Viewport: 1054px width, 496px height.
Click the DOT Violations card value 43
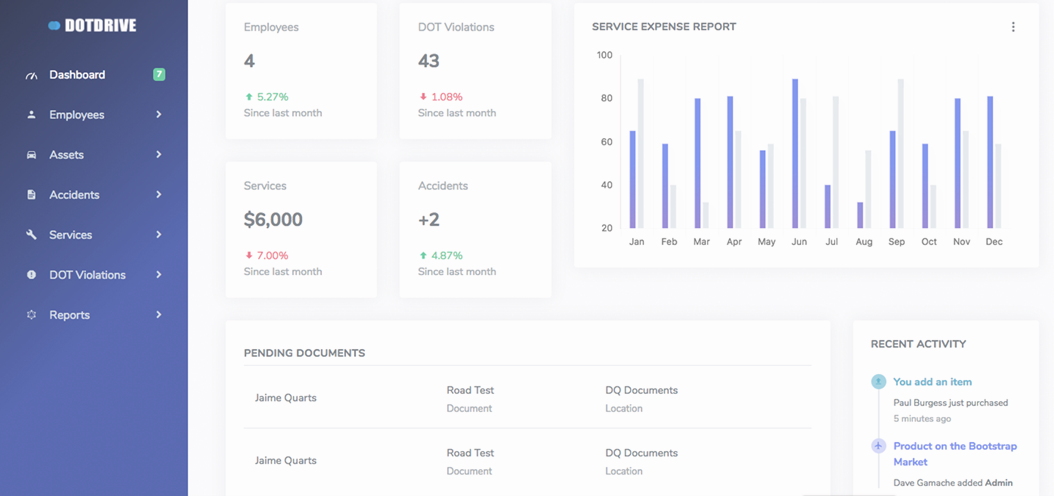click(x=429, y=61)
